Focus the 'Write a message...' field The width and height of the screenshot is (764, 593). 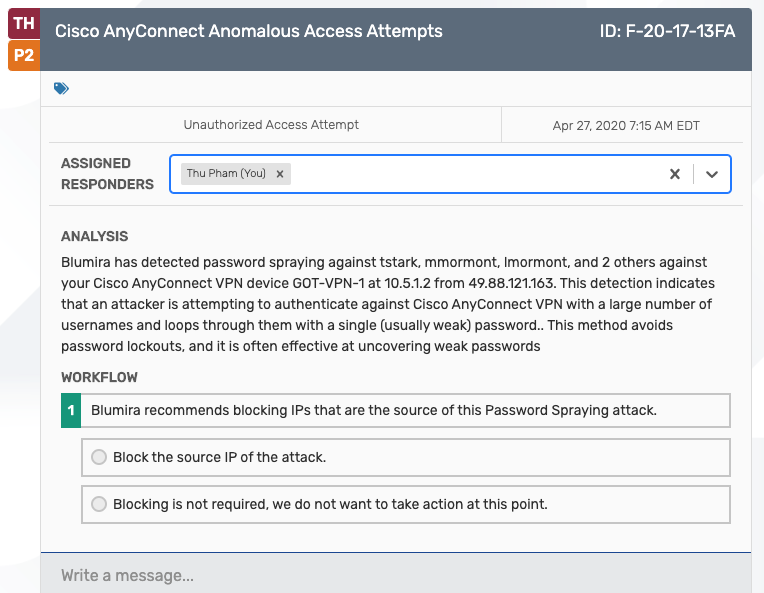click(x=396, y=575)
